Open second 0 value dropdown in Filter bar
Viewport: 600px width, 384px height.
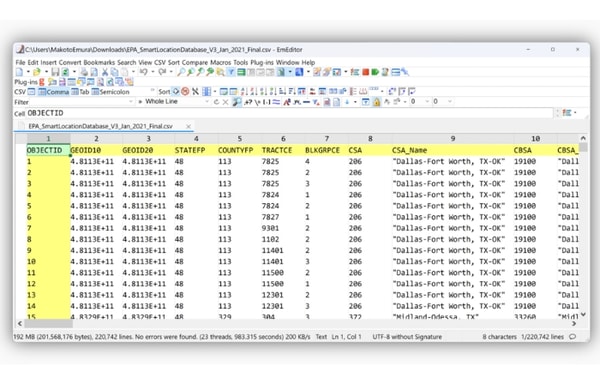click(x=450, y=102)
